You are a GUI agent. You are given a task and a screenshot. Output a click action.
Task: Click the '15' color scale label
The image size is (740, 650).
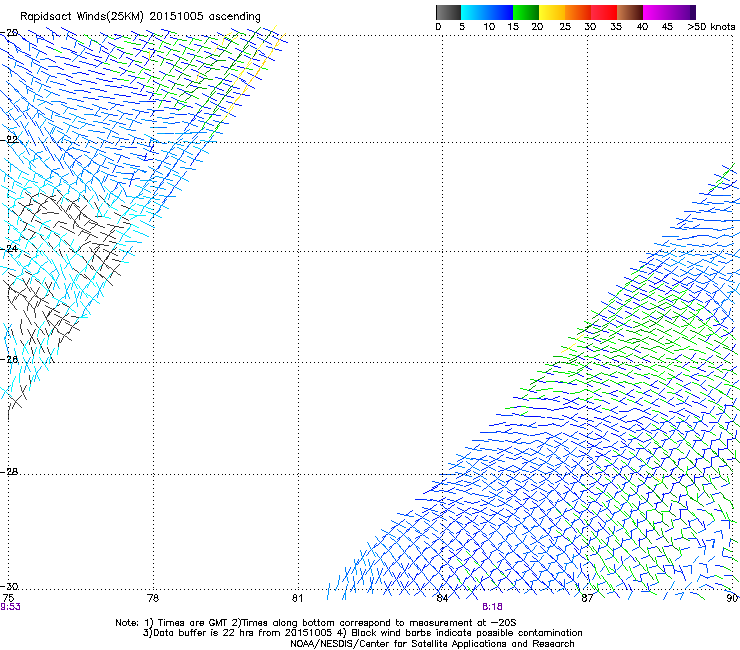click(513, 27)
